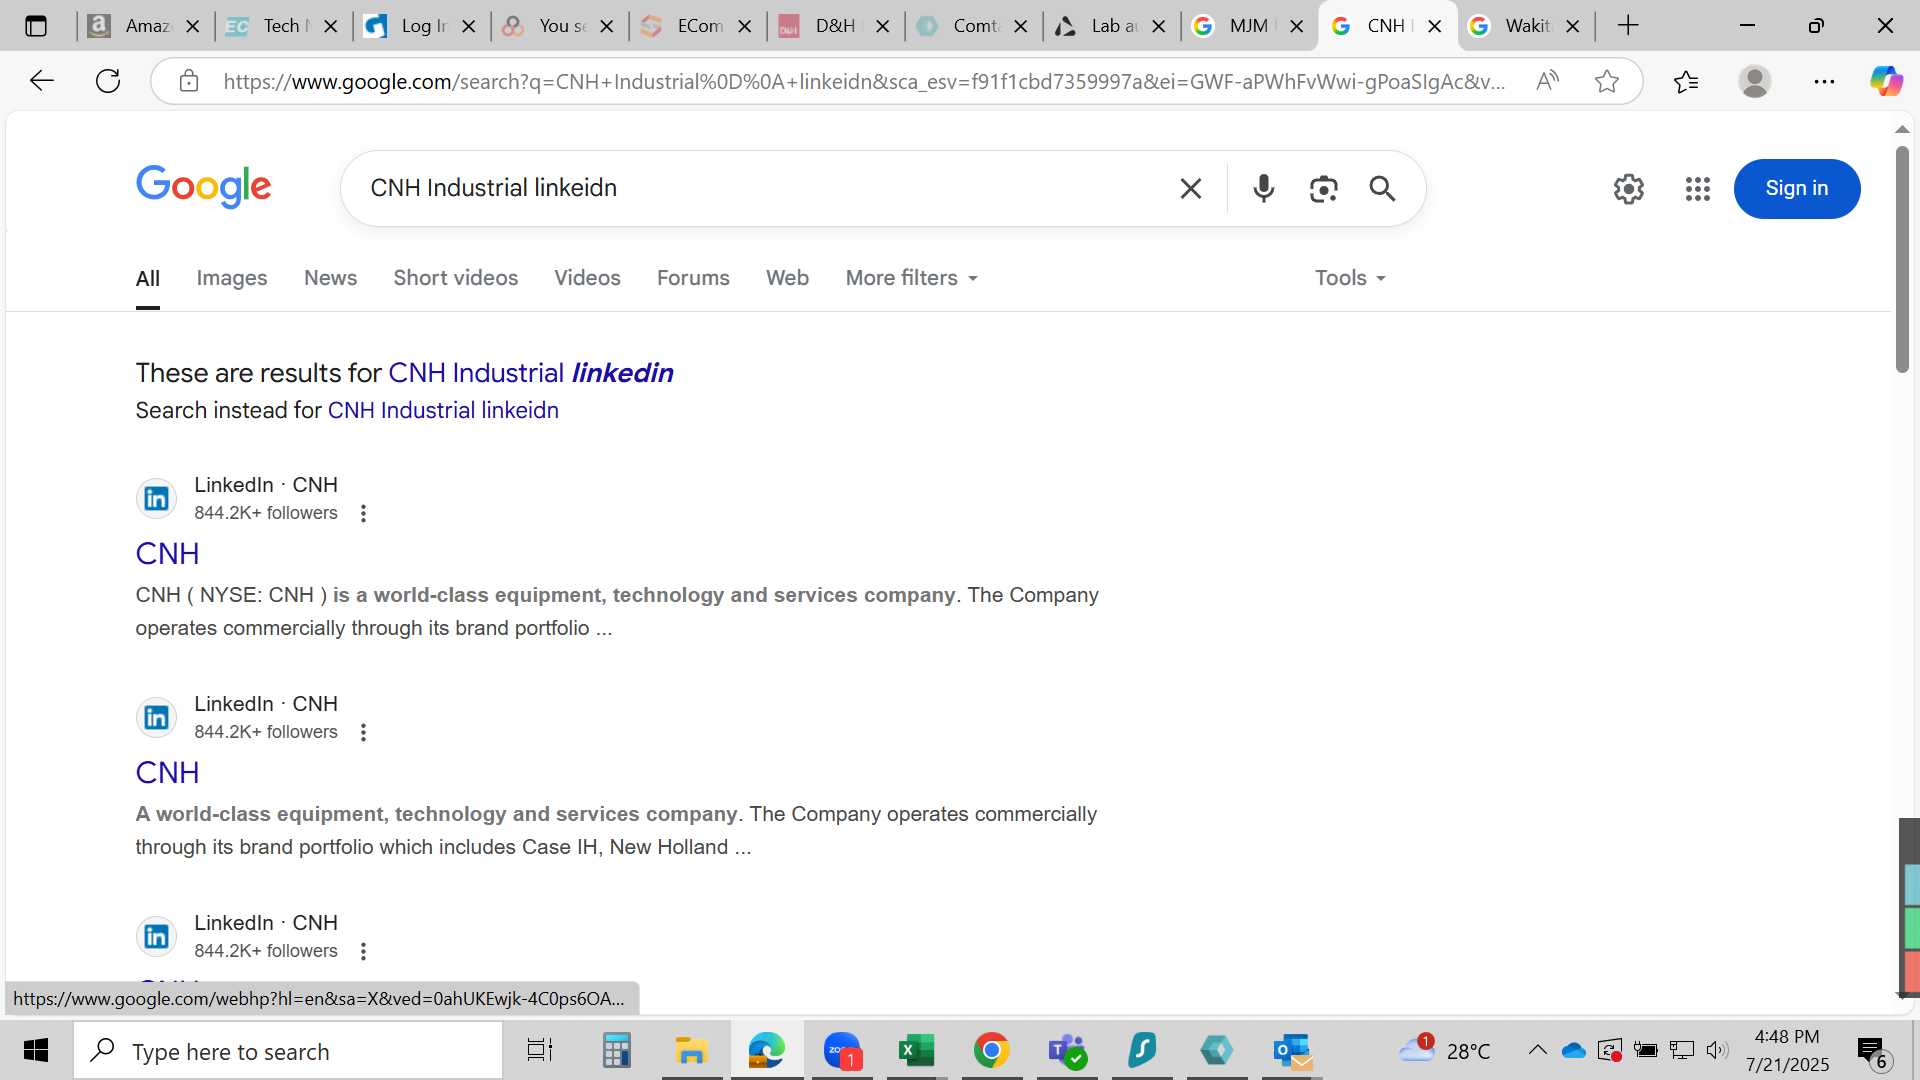Open Outlook from the taskbar

point(1292,1050)
